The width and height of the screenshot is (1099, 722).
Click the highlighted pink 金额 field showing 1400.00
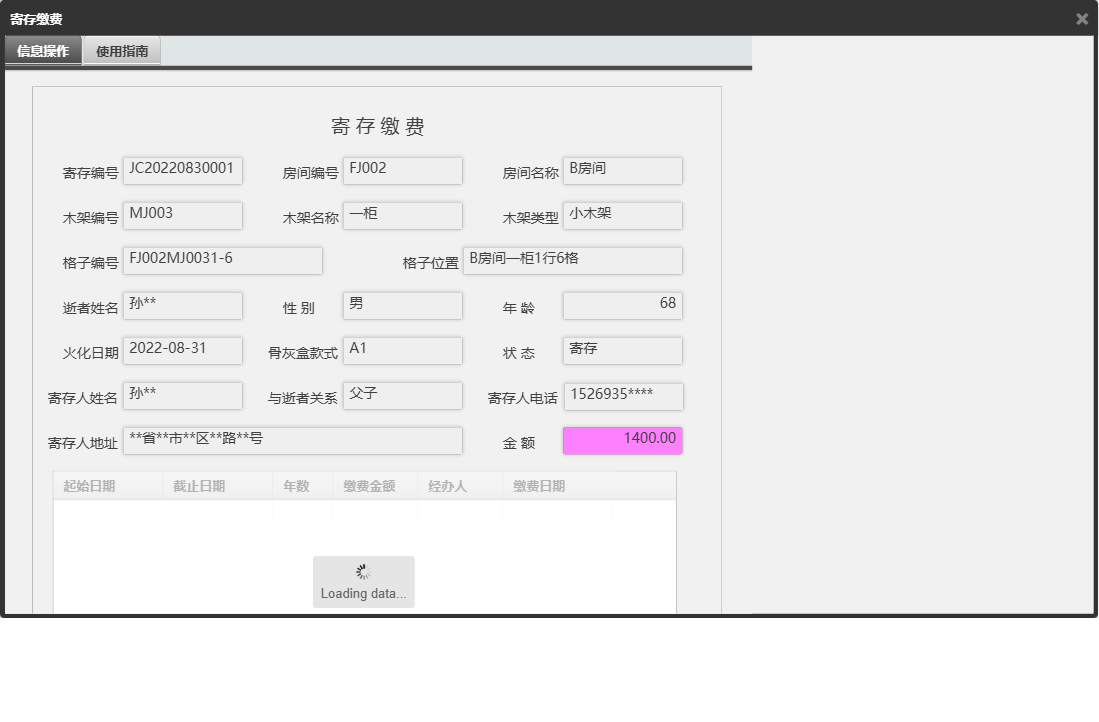point(622,440)
